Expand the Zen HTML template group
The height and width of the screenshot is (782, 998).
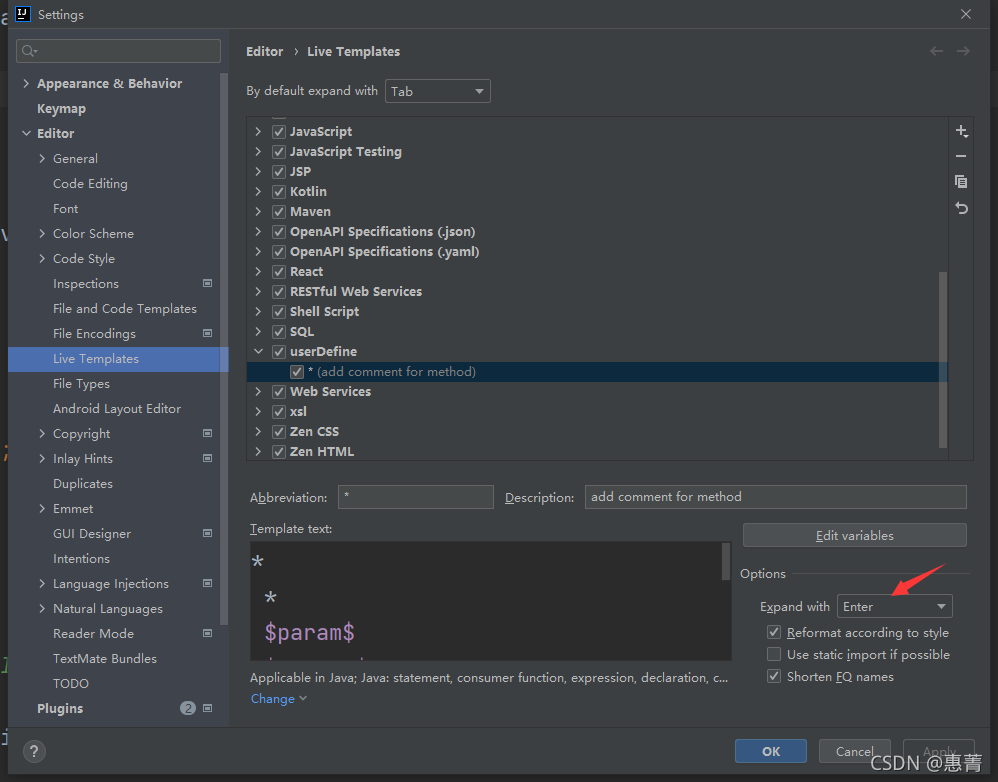pos(258,451)
